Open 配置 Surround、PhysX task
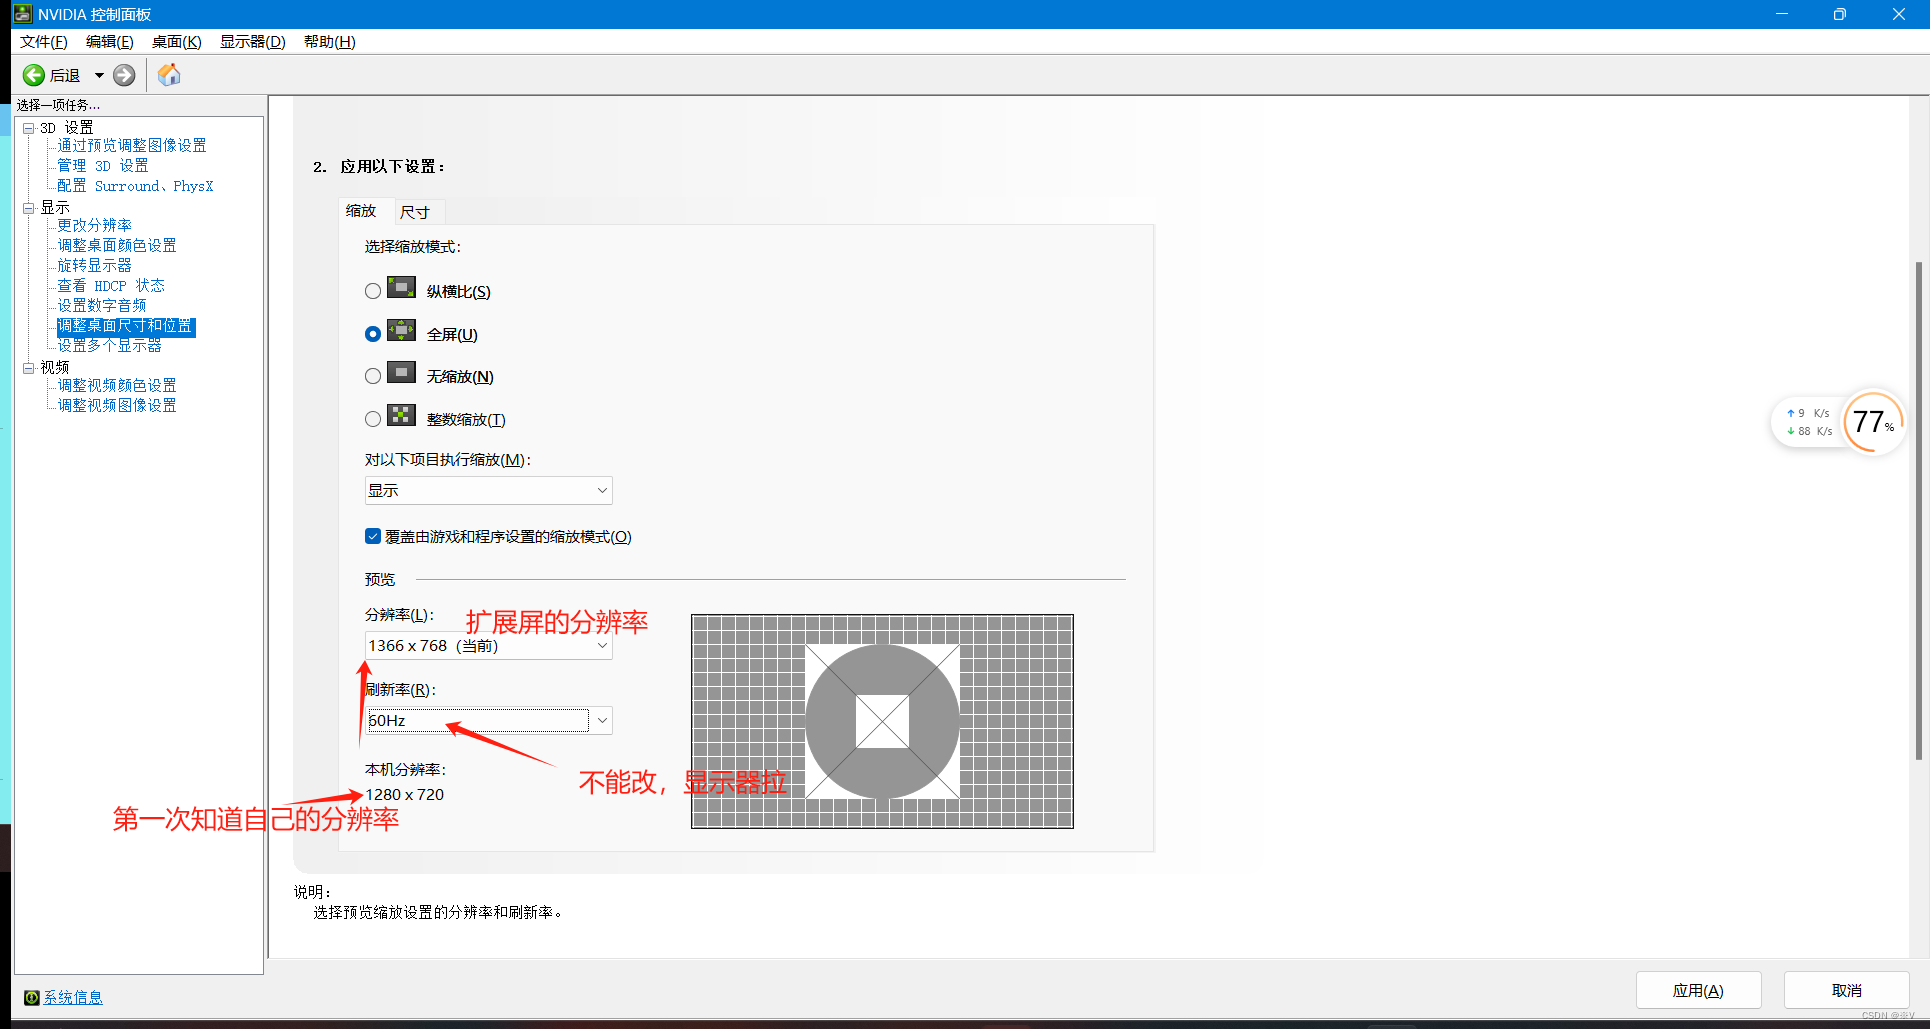 point(135,186)
